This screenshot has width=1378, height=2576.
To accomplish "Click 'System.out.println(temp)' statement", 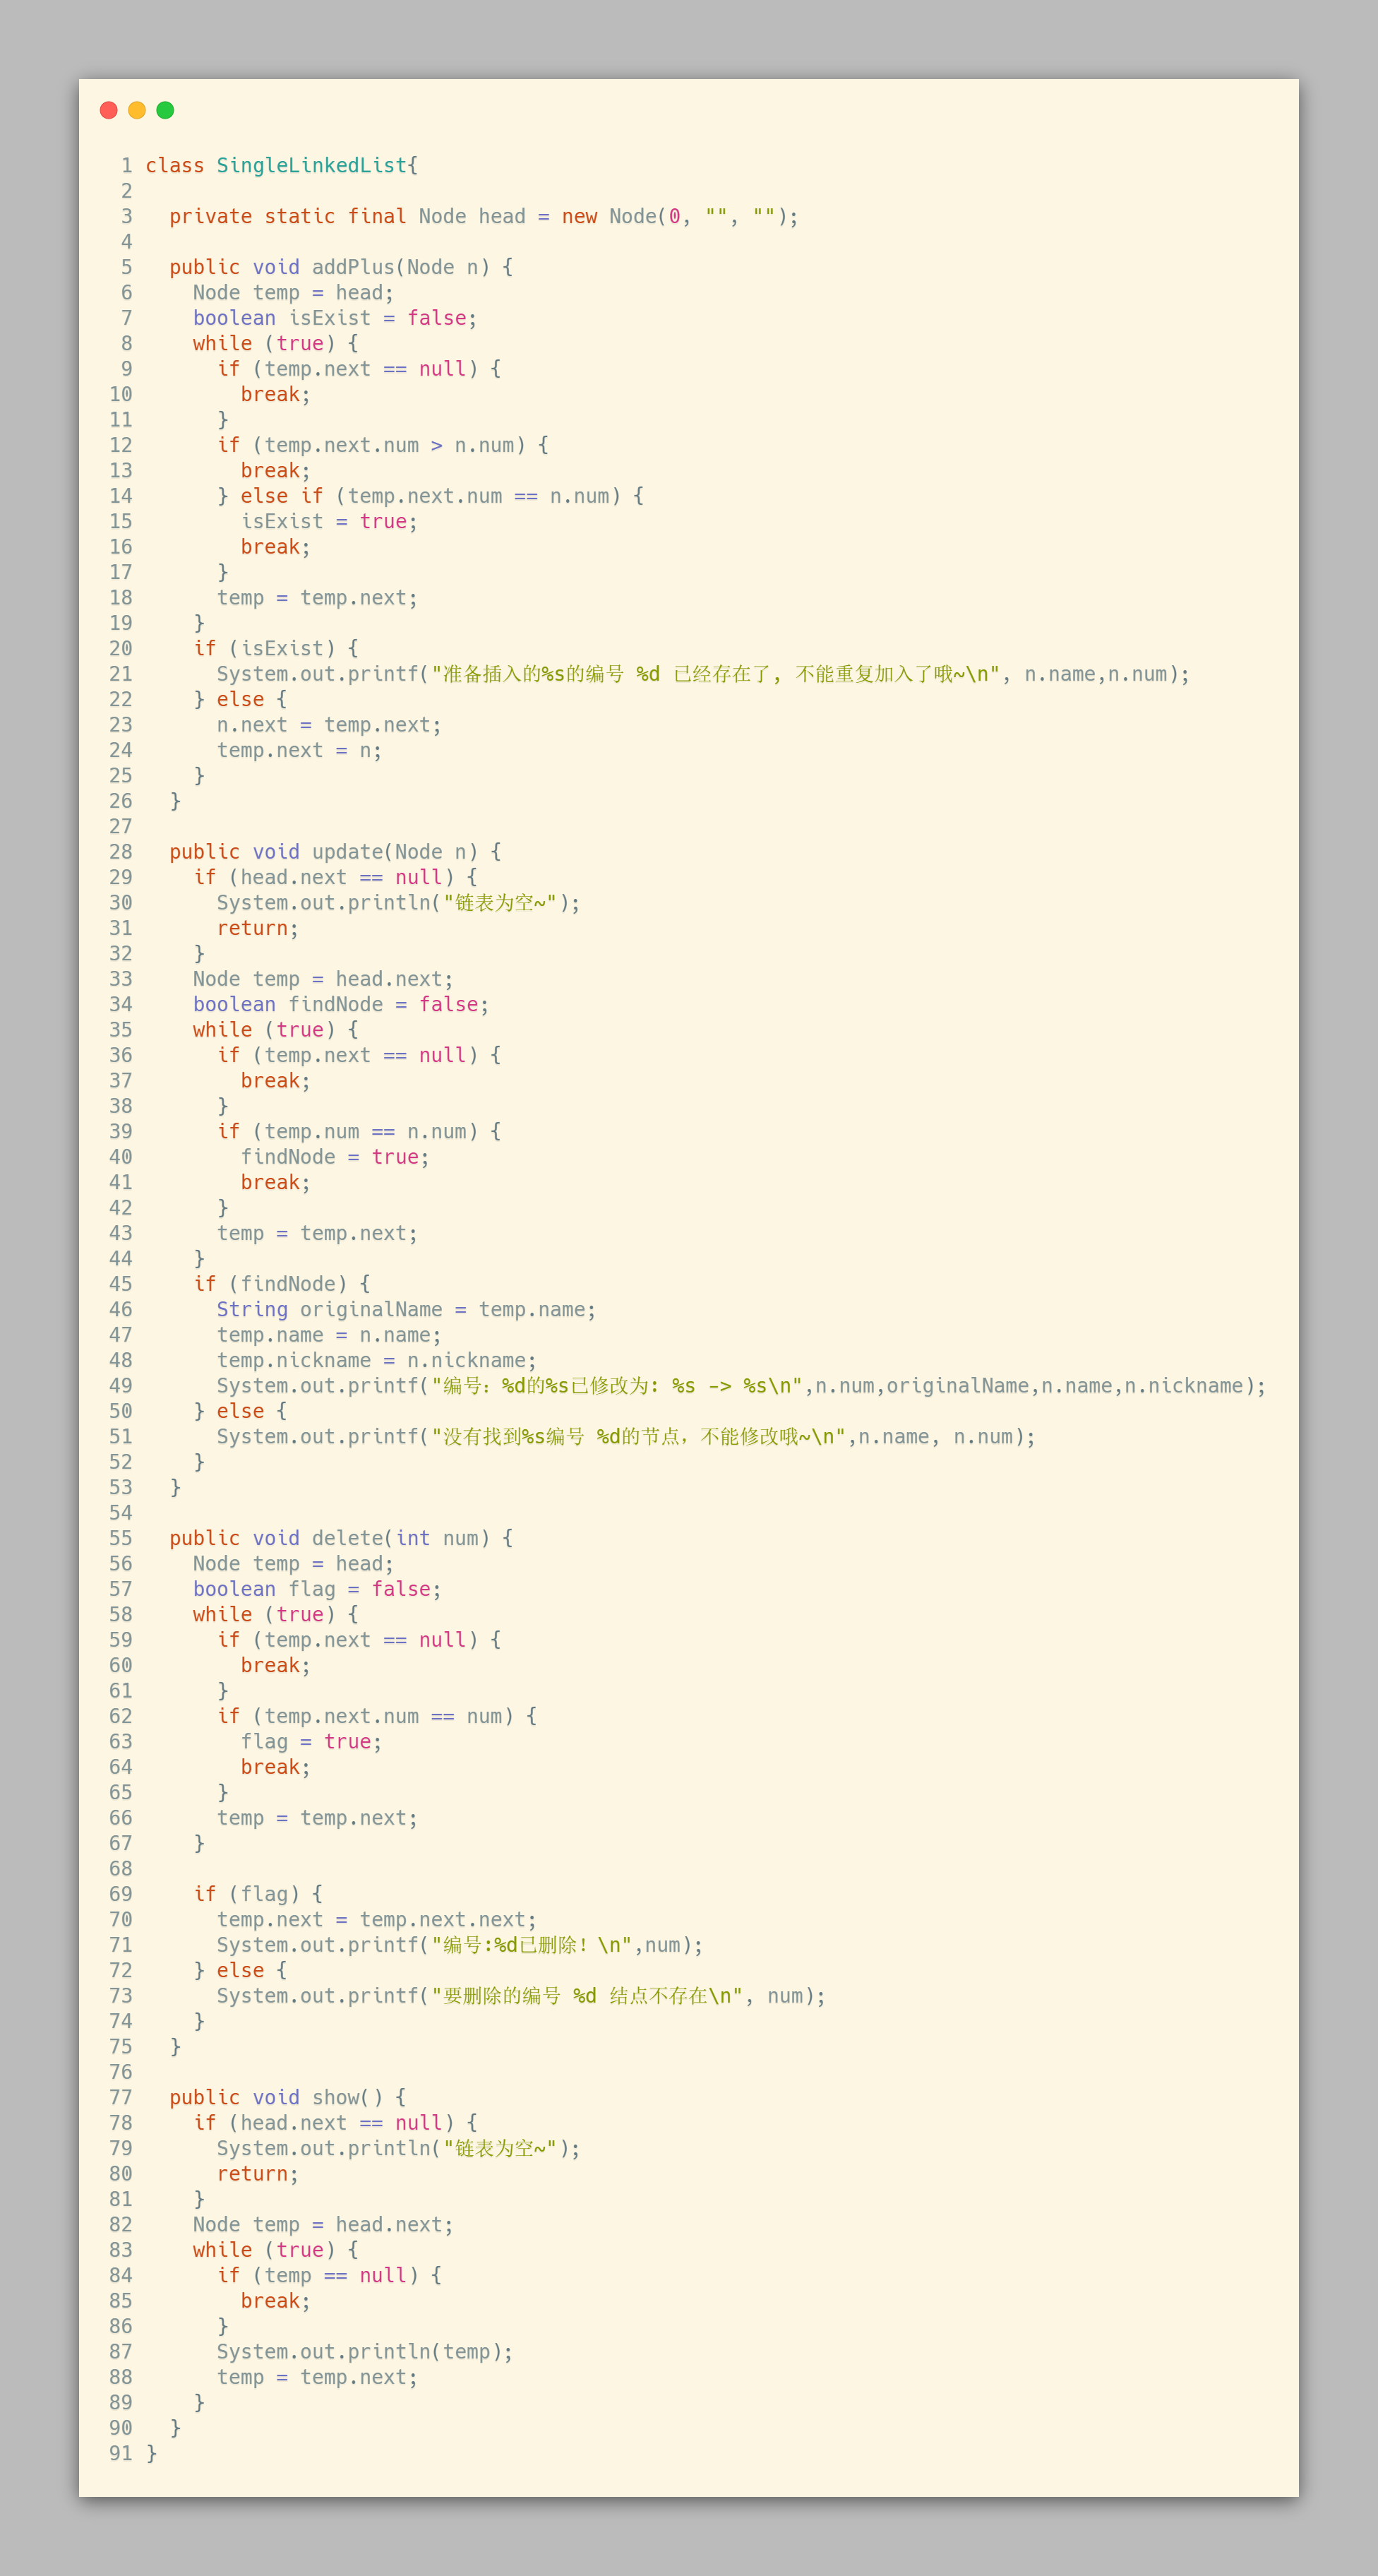I will click(x=364, y=2351).
